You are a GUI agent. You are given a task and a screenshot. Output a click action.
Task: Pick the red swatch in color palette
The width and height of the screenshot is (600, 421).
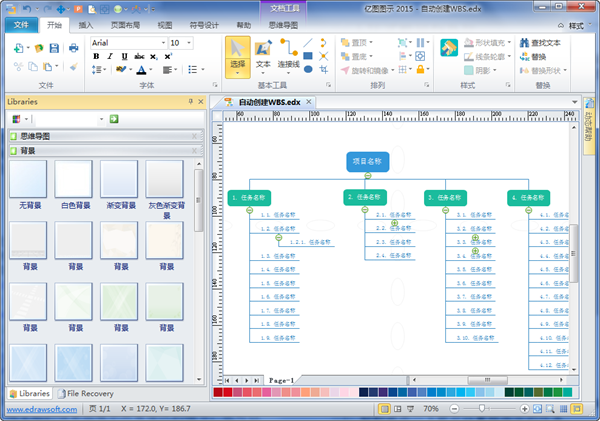coord(218,393)
